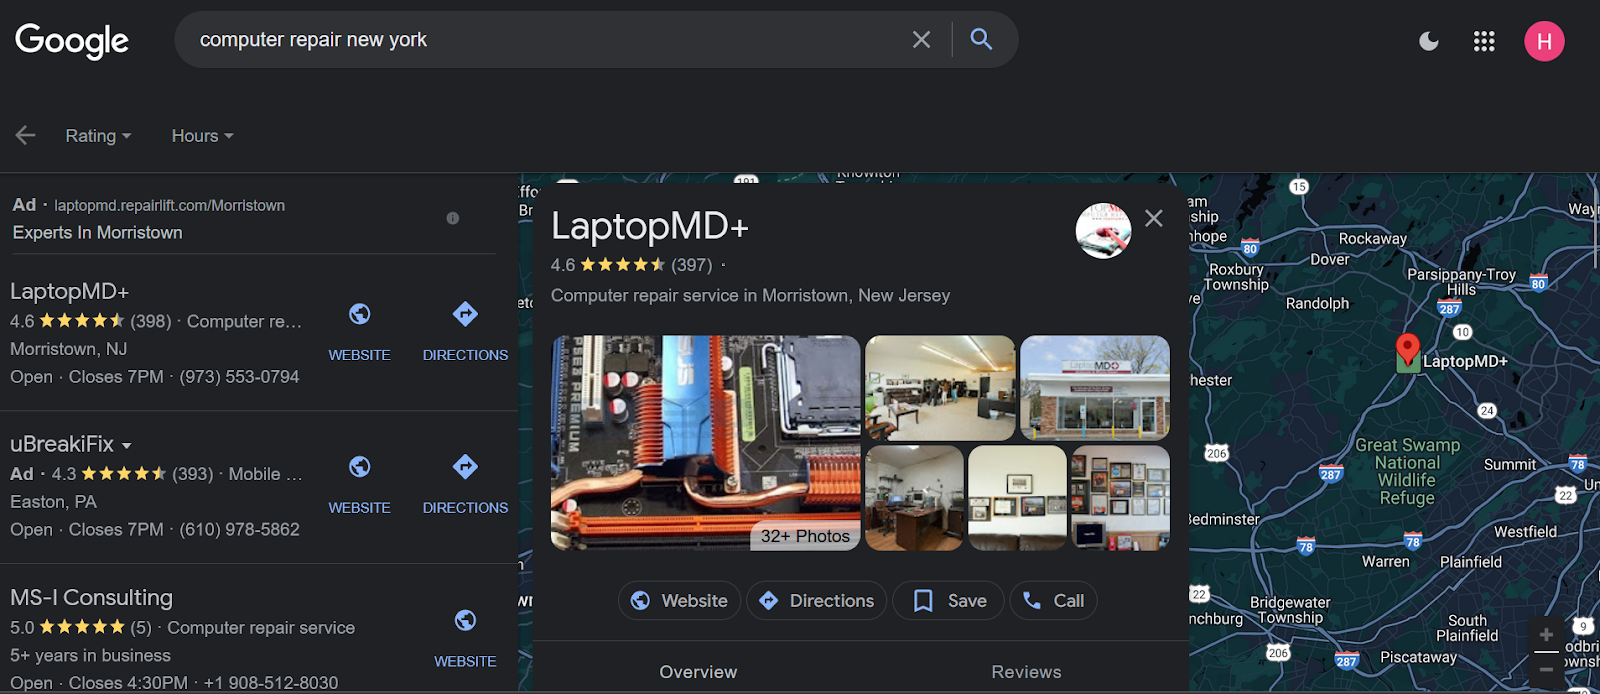The image size is (1600, 694).
Task: Switch to the Reviews tab
Action: (x=1026, y=672)
